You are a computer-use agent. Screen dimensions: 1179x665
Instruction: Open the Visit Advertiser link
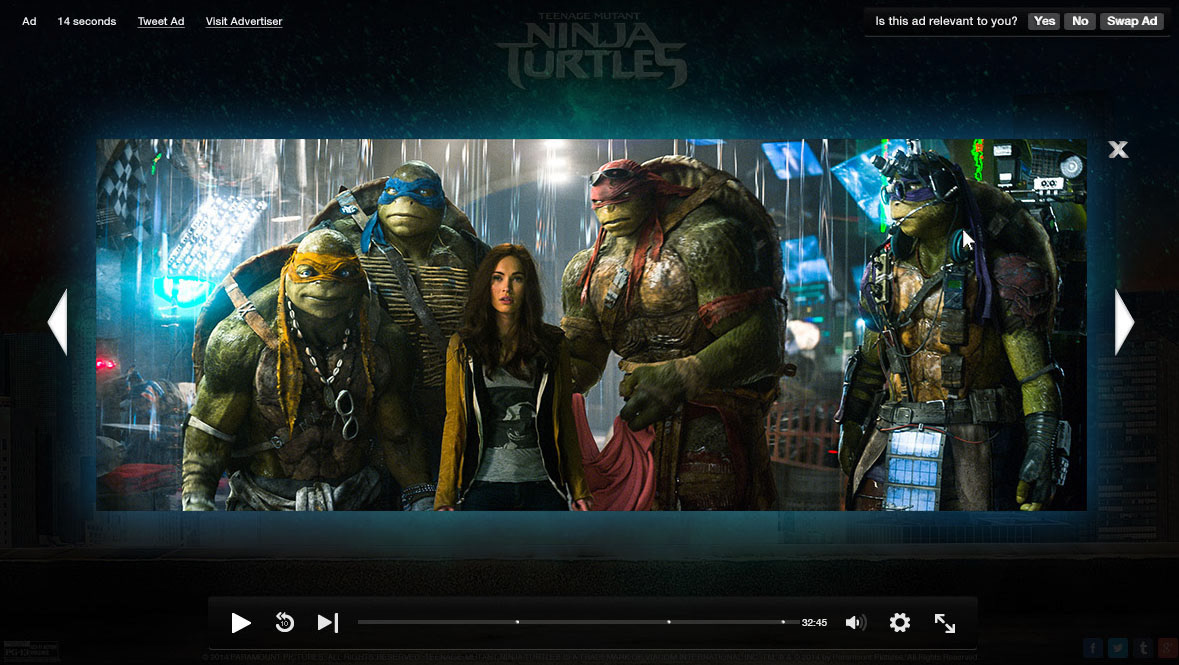[x=244, y=21]
